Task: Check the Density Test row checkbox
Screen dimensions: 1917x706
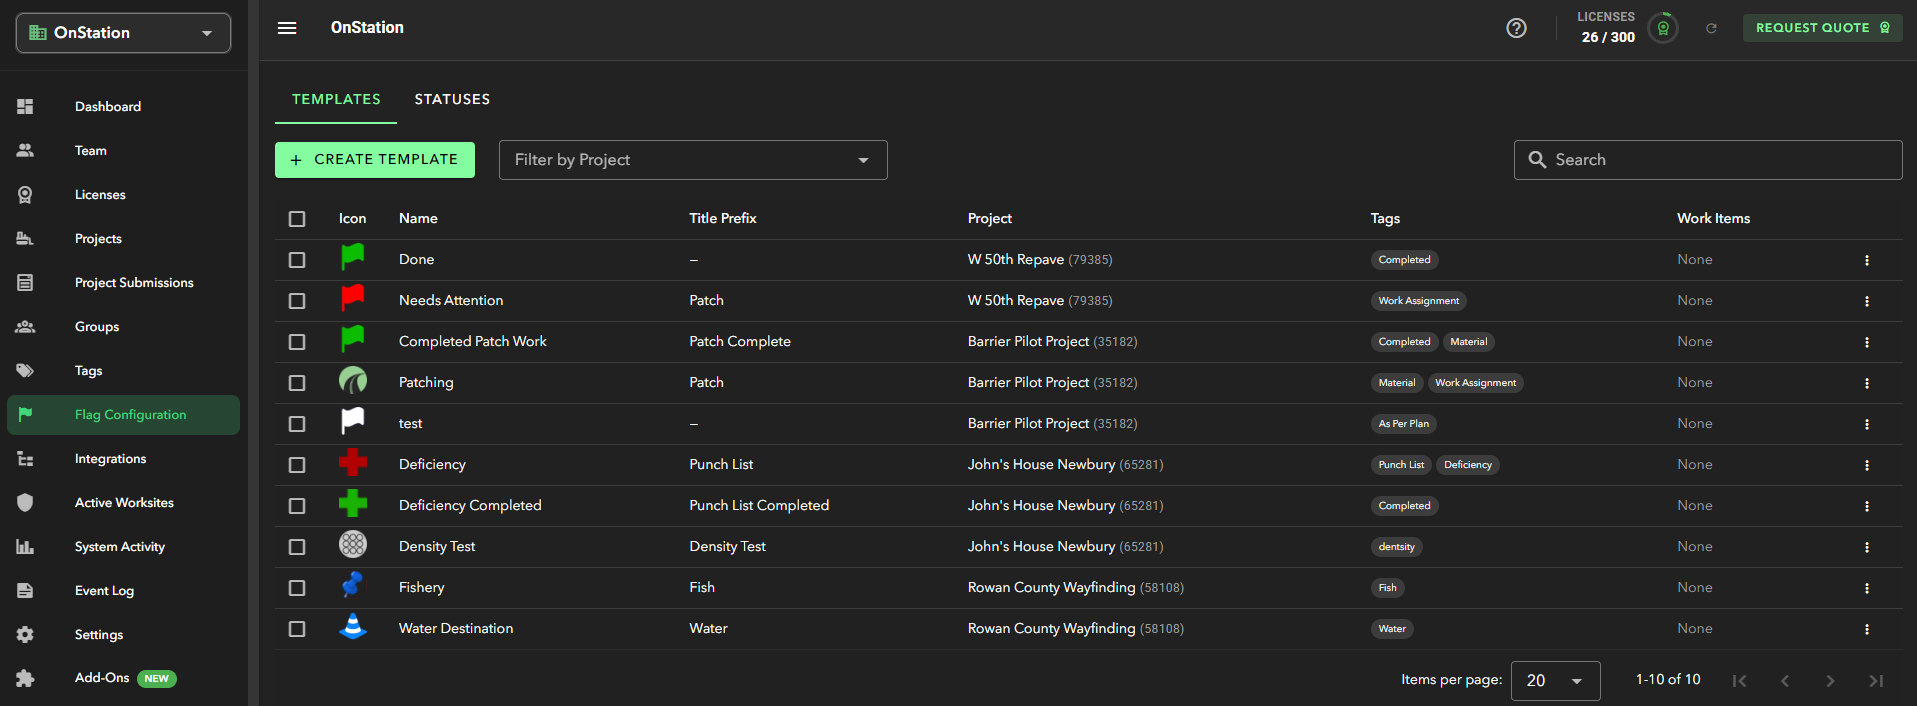Action: 297,547
